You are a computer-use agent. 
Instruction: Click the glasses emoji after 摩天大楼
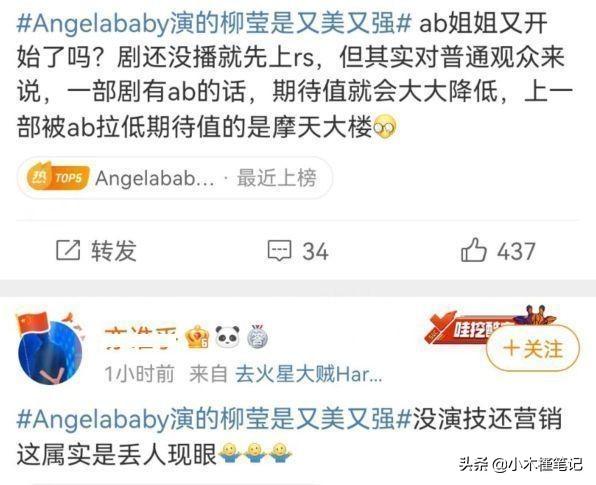(x=385, y=127)
